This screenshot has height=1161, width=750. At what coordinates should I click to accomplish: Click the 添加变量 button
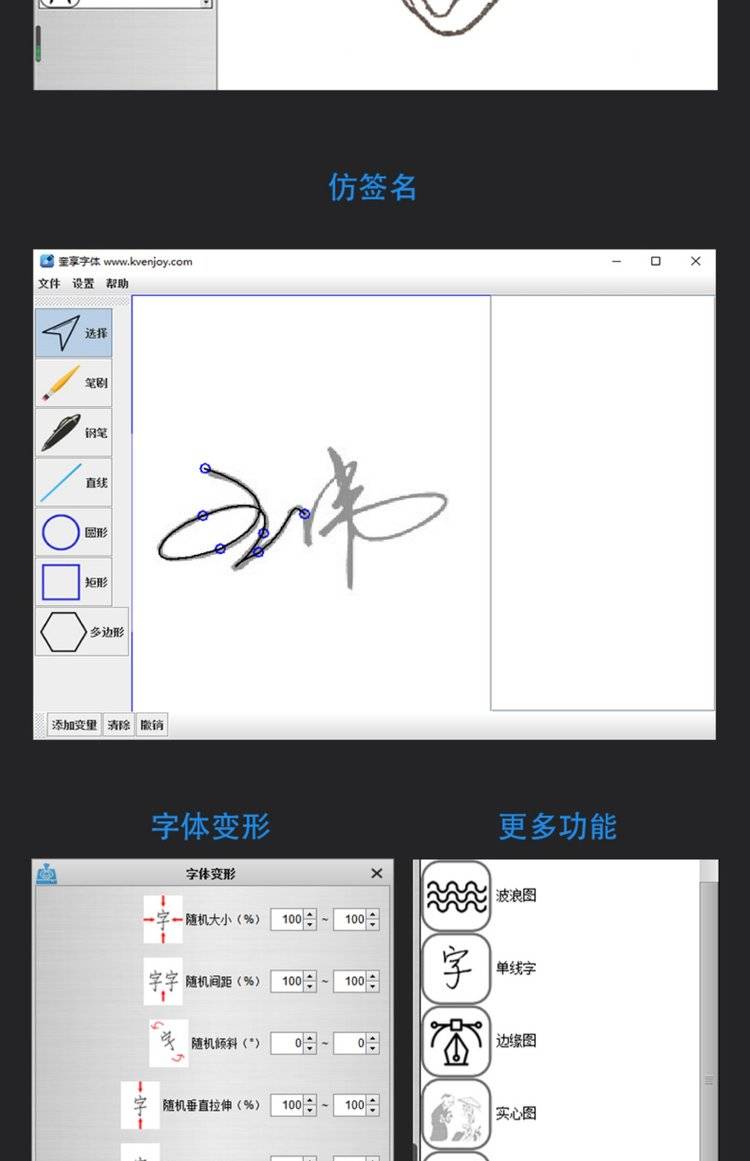click(x=75, y=725)
